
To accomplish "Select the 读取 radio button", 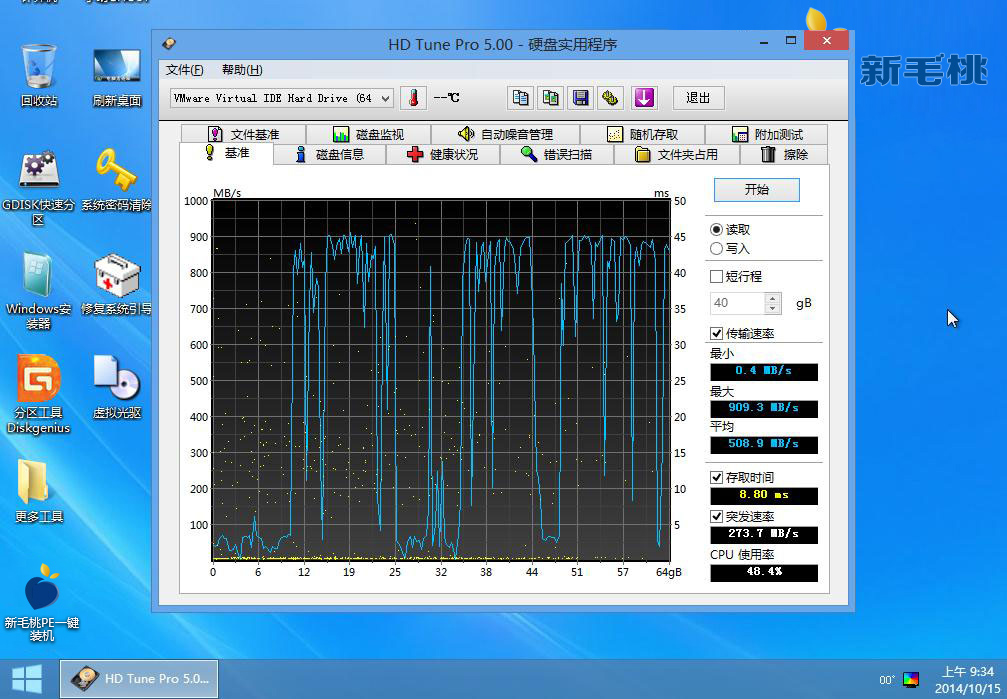I will click(716, 229).
